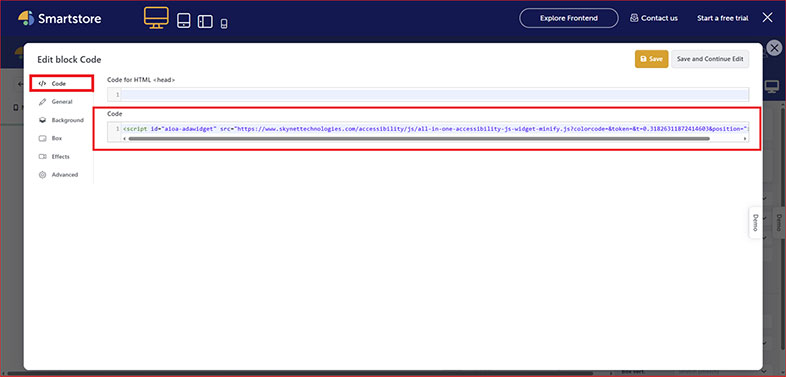Close the demo bar with top X
This screenshot has height=377, width=786.
[767, 18]
